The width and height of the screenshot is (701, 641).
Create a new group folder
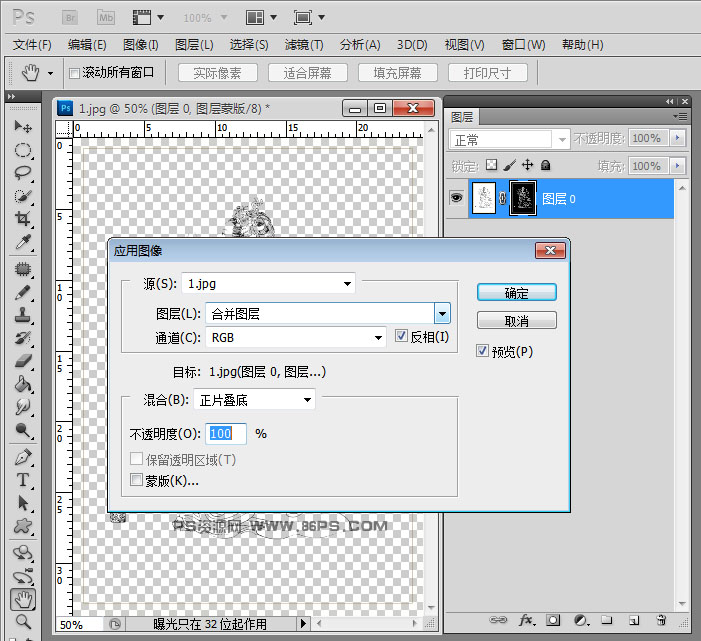pos(607,620)
